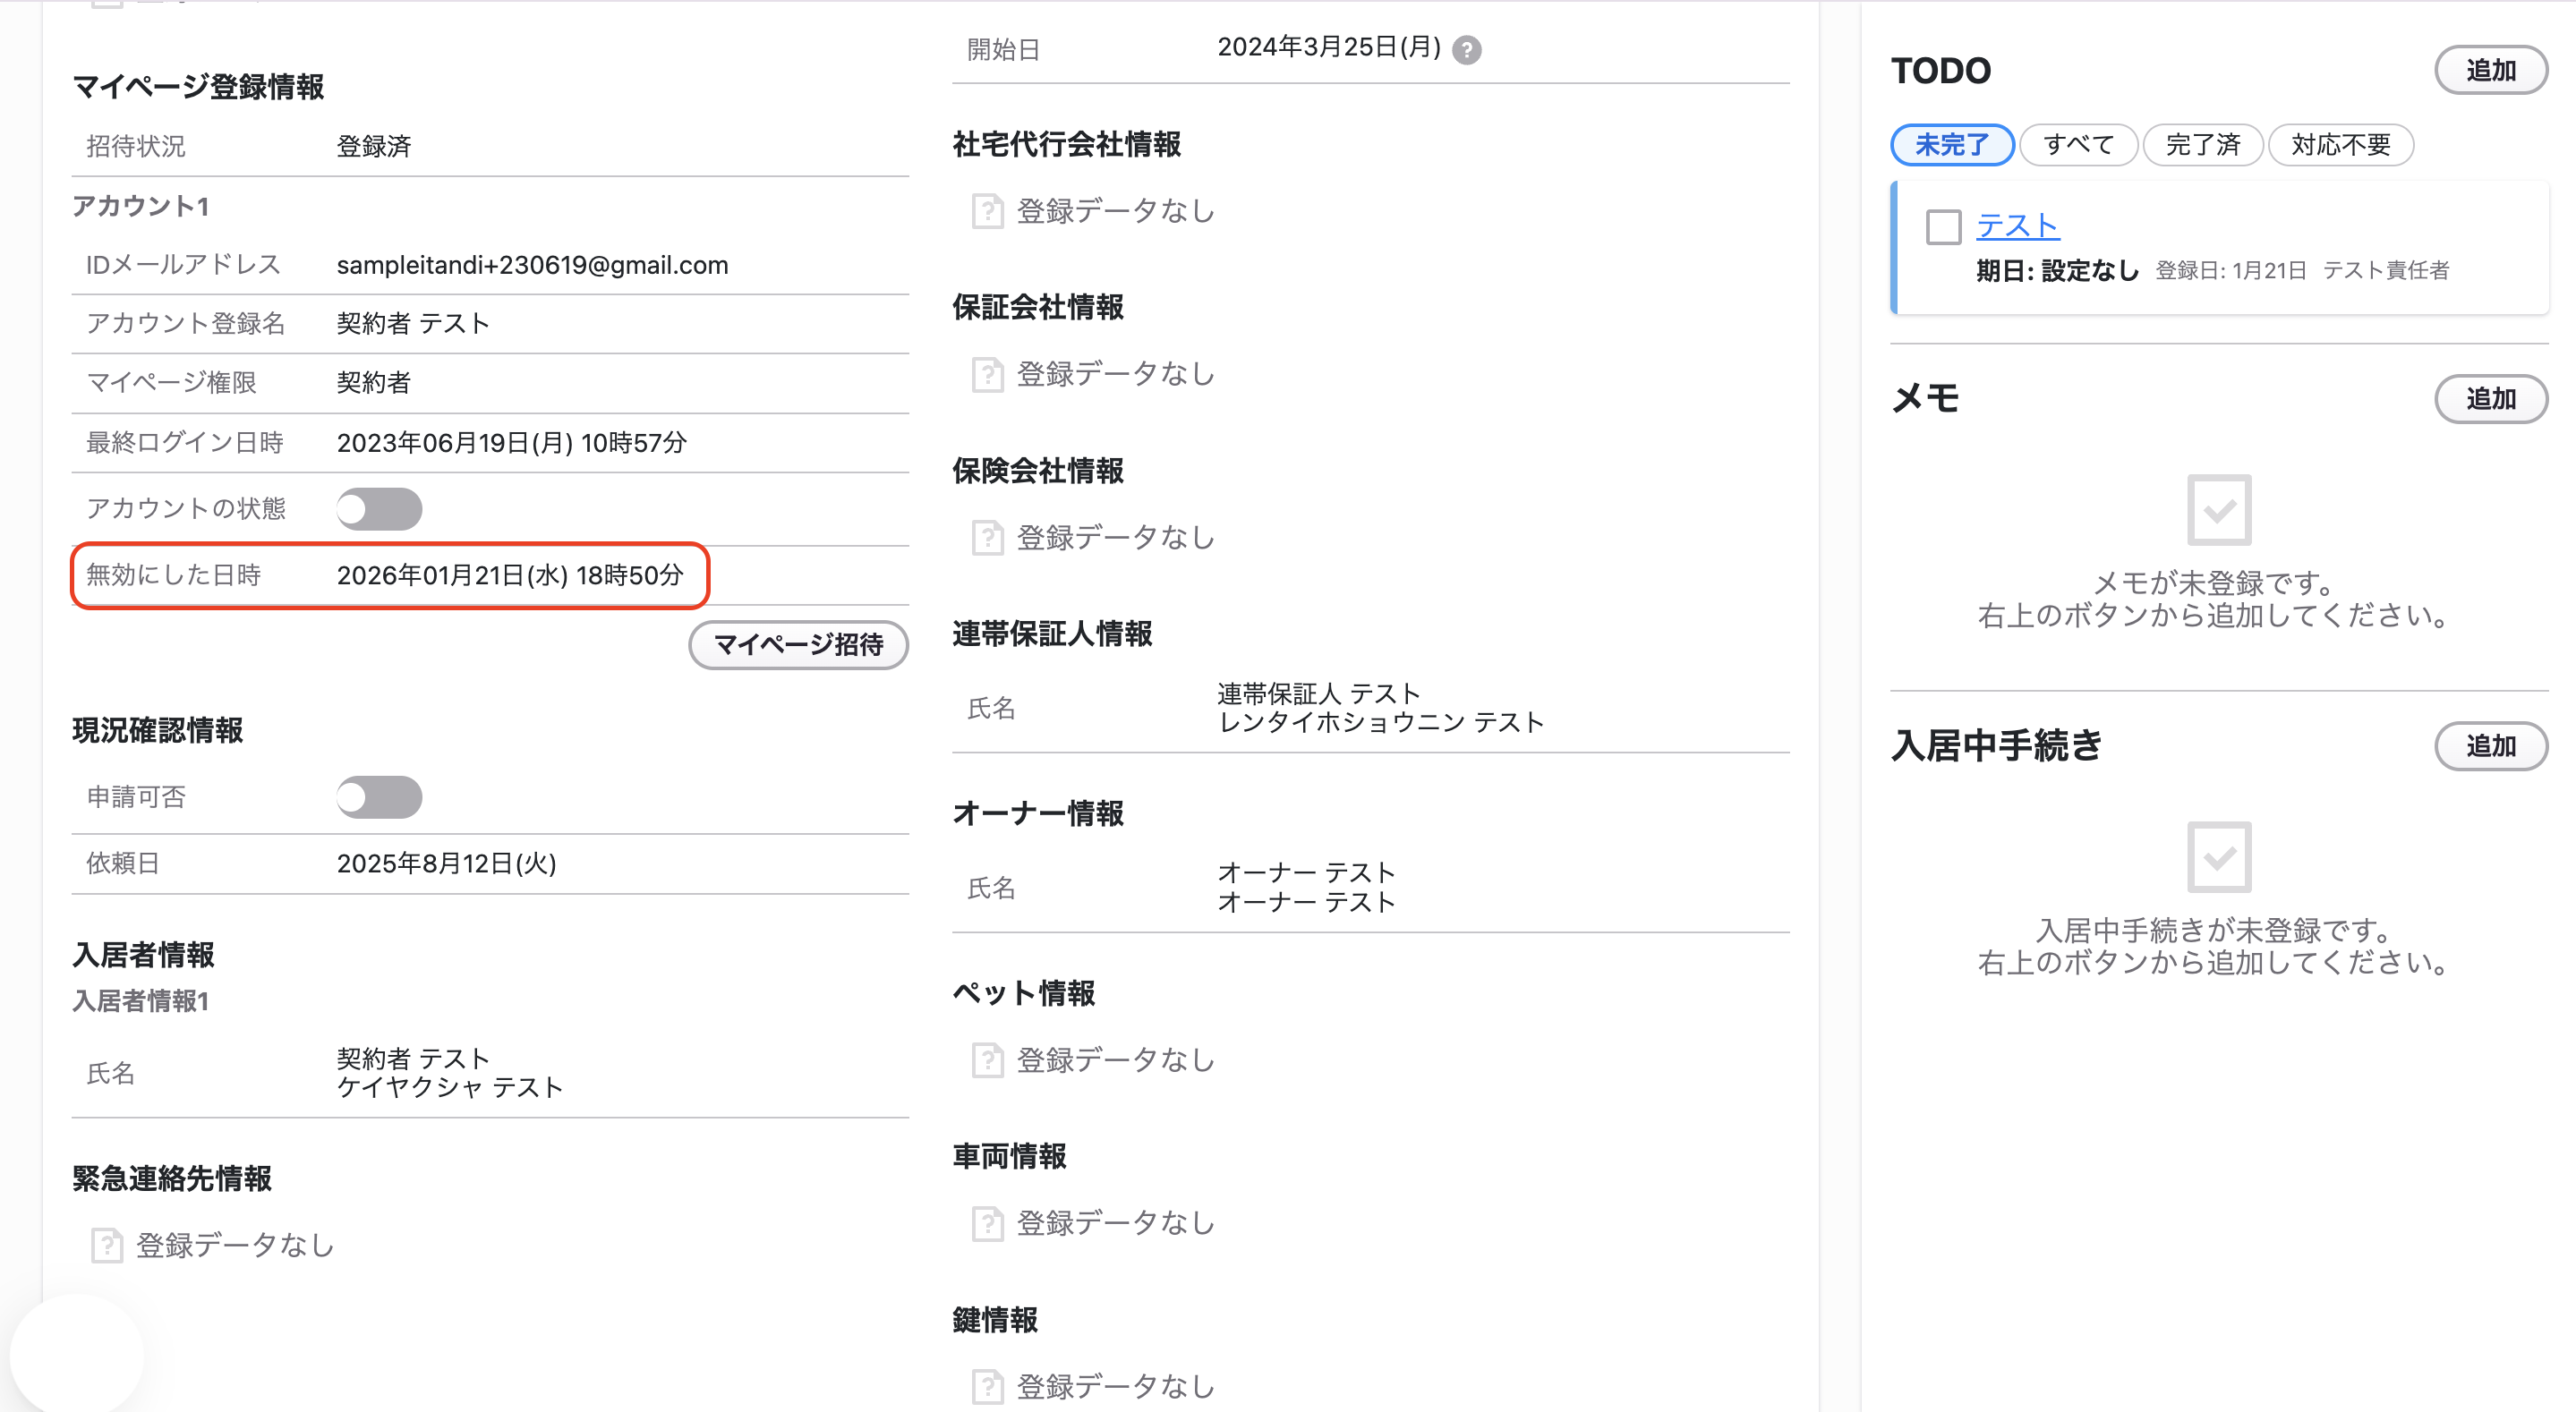Click 追加 button in 入居中手続き section
The width and height of the screenshot is (2576, 1412).
pyautogui.click(x=2491, y=746)
